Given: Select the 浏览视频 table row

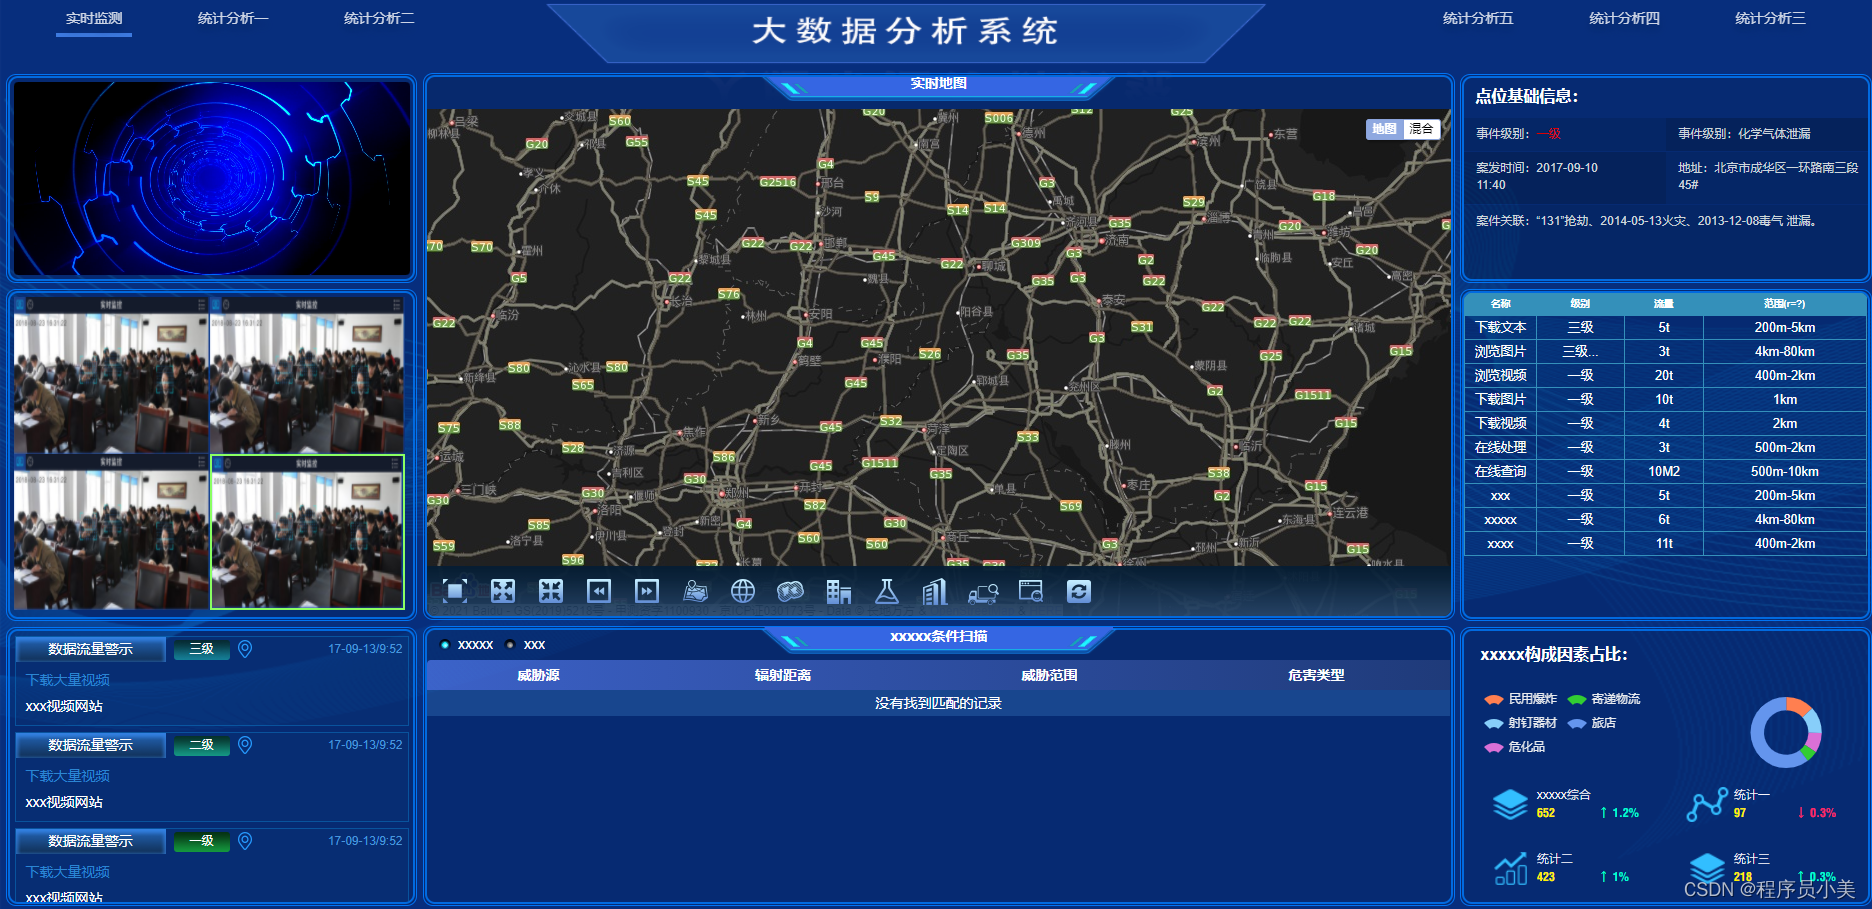Looking at the screenshot, I should pos(1665,375).
